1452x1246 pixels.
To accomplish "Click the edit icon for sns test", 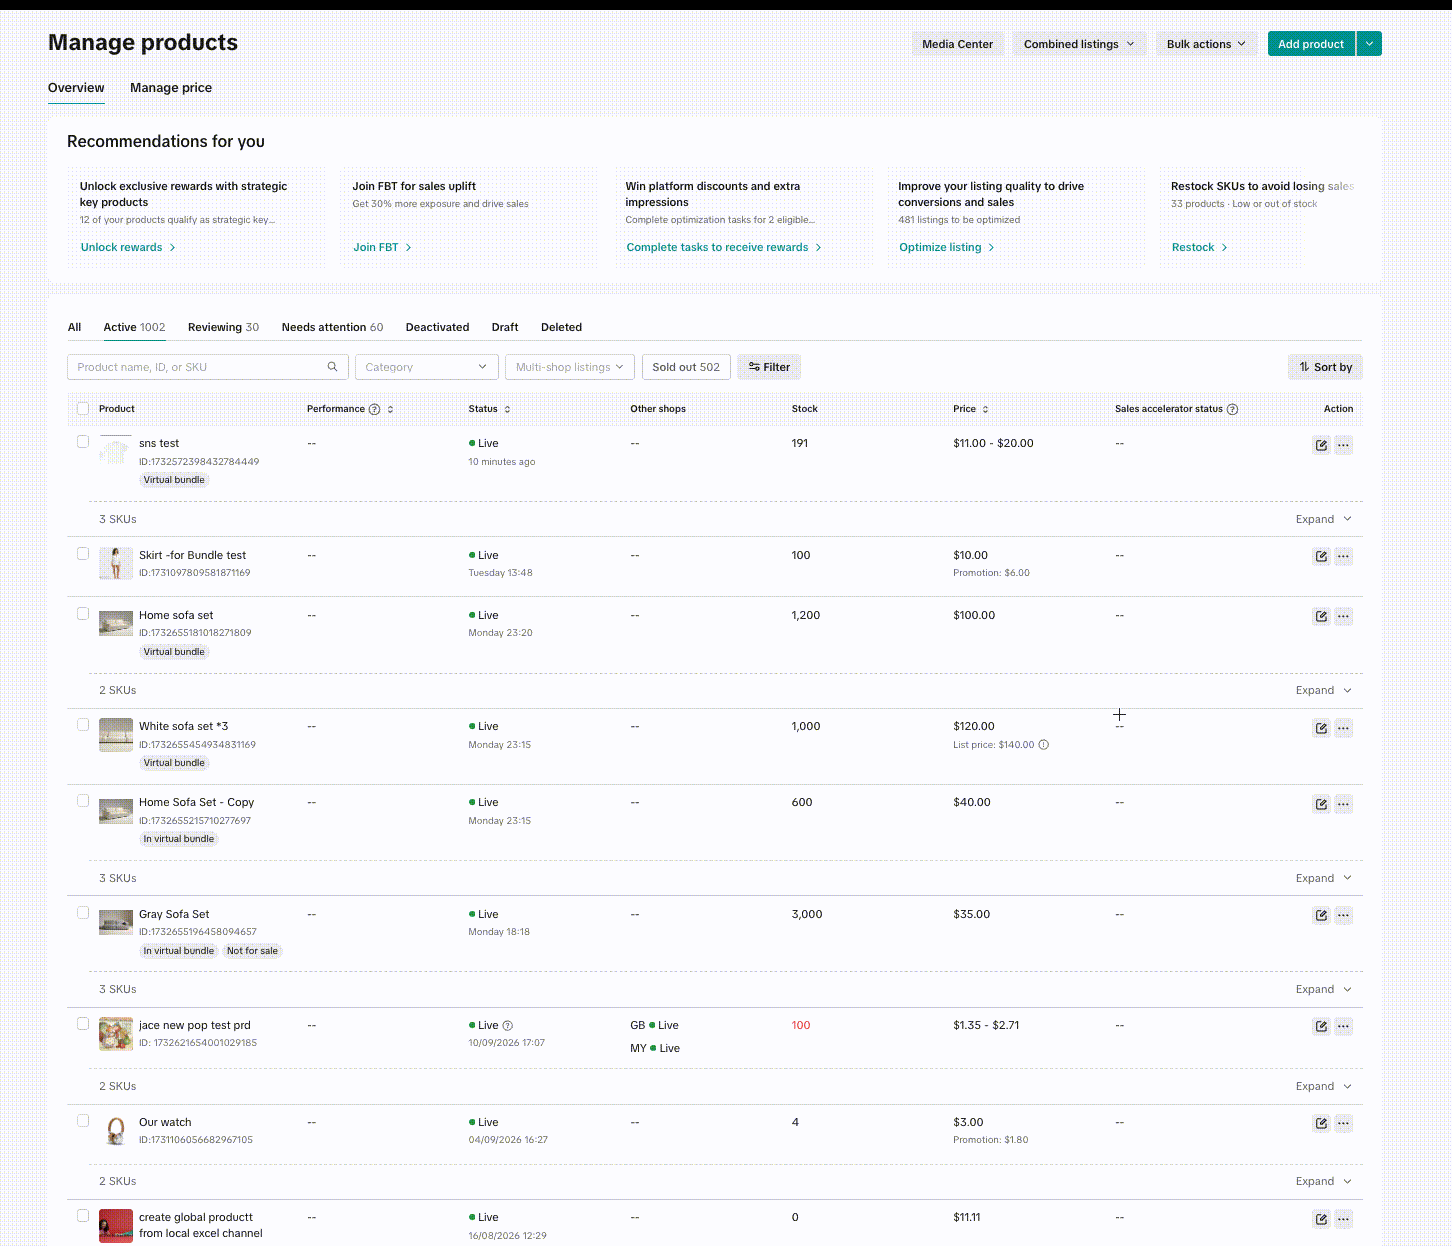I will 1321,445.
